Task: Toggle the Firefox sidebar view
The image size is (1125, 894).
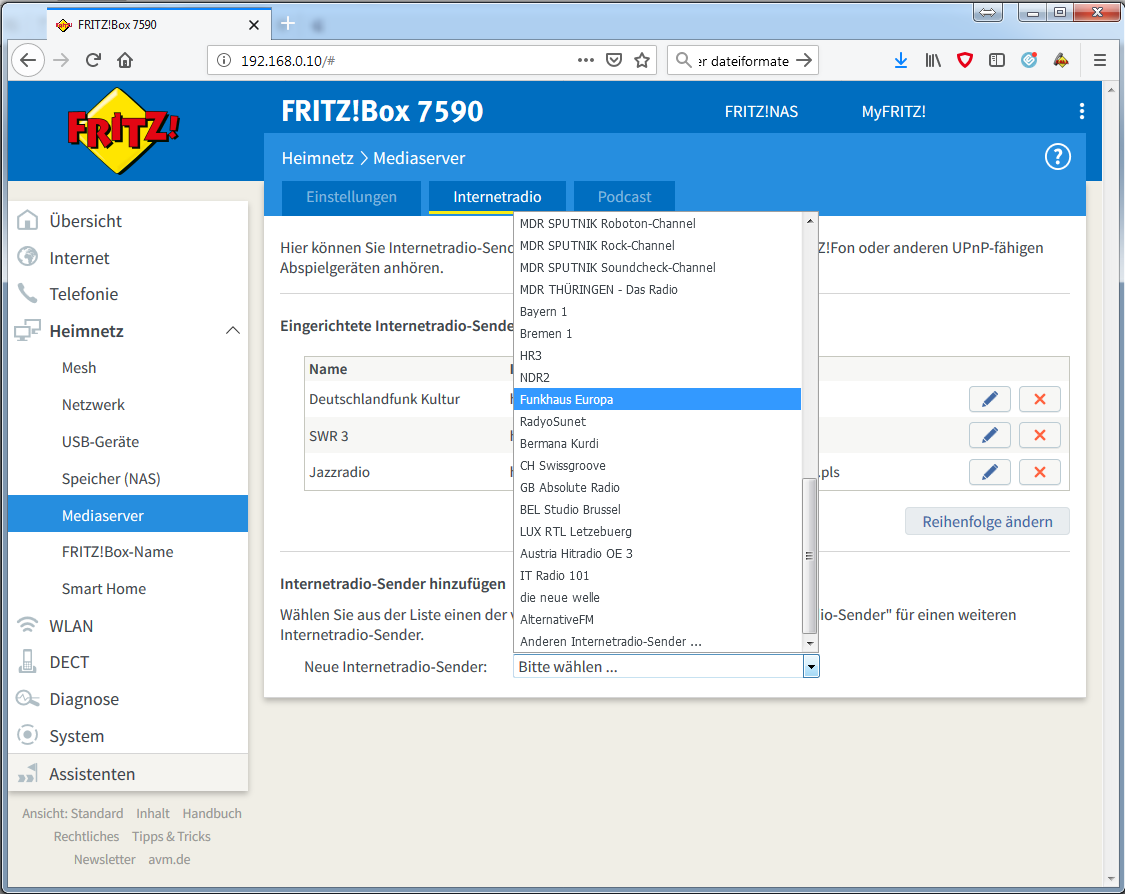Action: click(x=997, y=60)
